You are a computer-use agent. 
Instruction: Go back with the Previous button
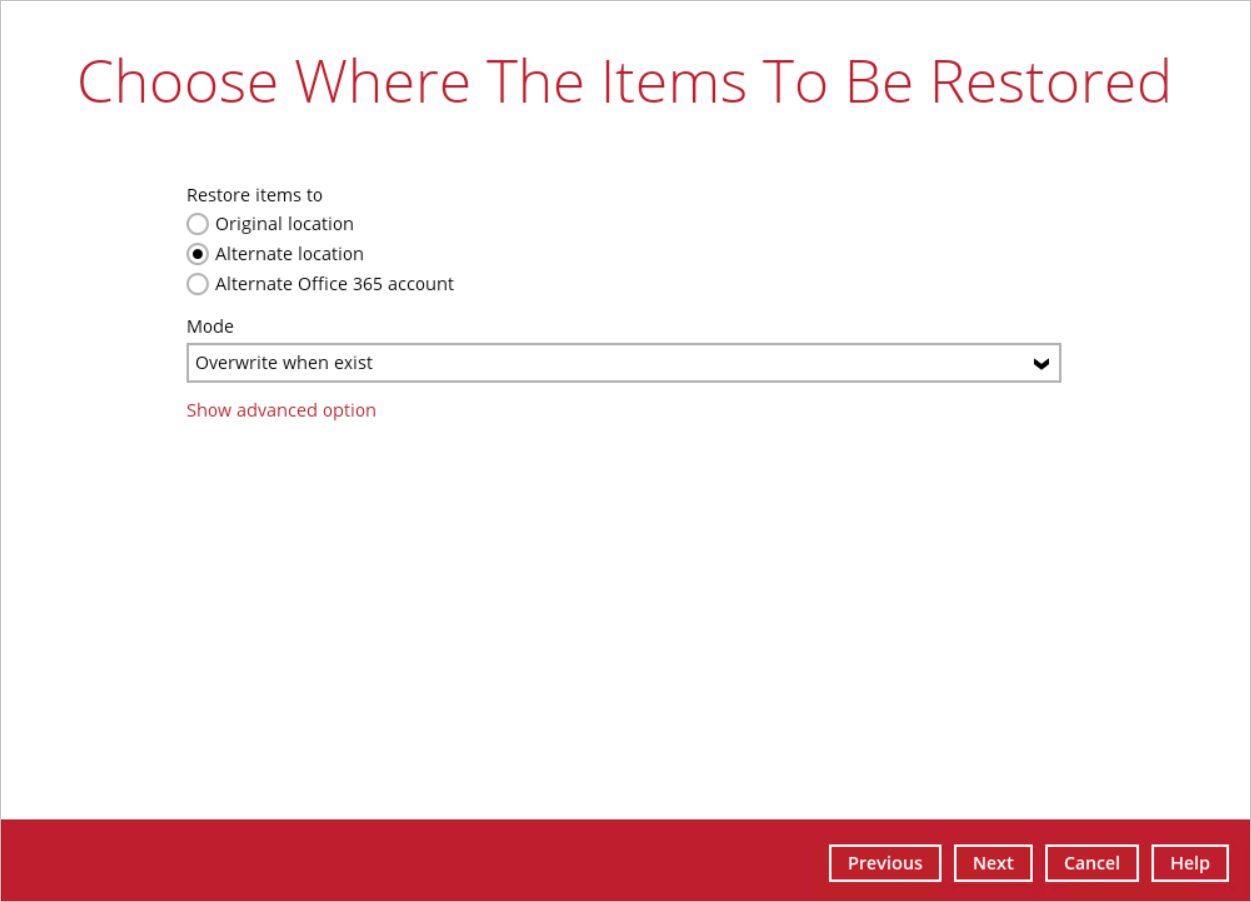[885, 863]
